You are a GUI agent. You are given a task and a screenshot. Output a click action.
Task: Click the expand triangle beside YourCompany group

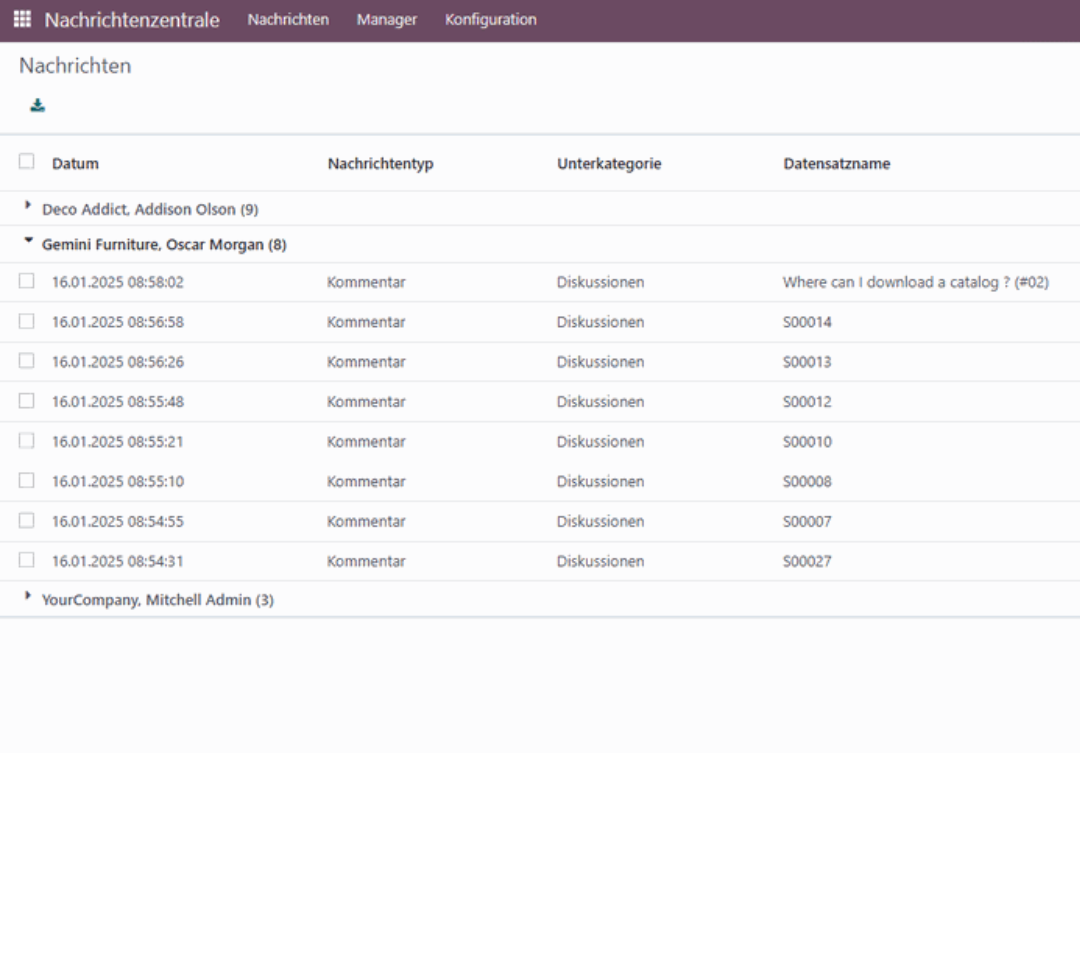[27, 598]
